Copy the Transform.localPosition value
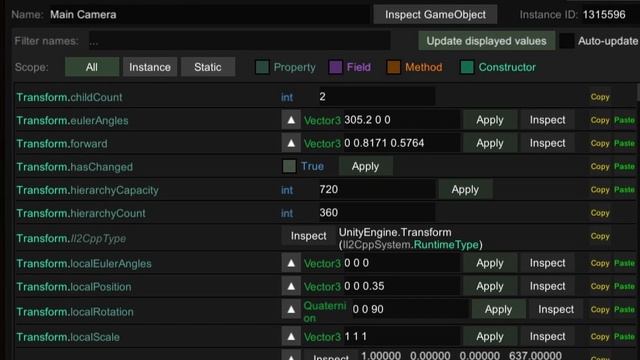Screen dimensions: 640x360 point(600,287)
